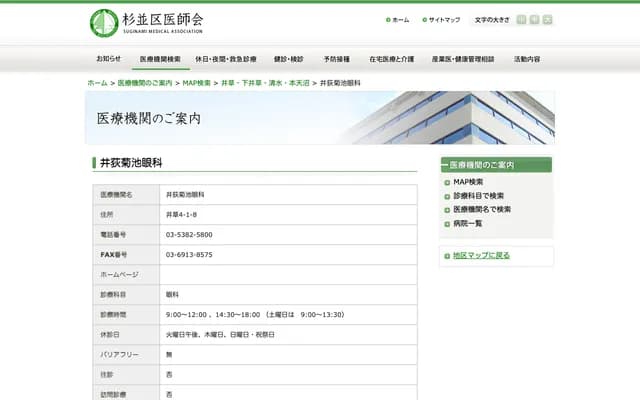Screen dimensions: 640x400
Task: Go to 井草・下井草・清水・本天沼 breadcrumb link
Action: [x=265, y=83]
